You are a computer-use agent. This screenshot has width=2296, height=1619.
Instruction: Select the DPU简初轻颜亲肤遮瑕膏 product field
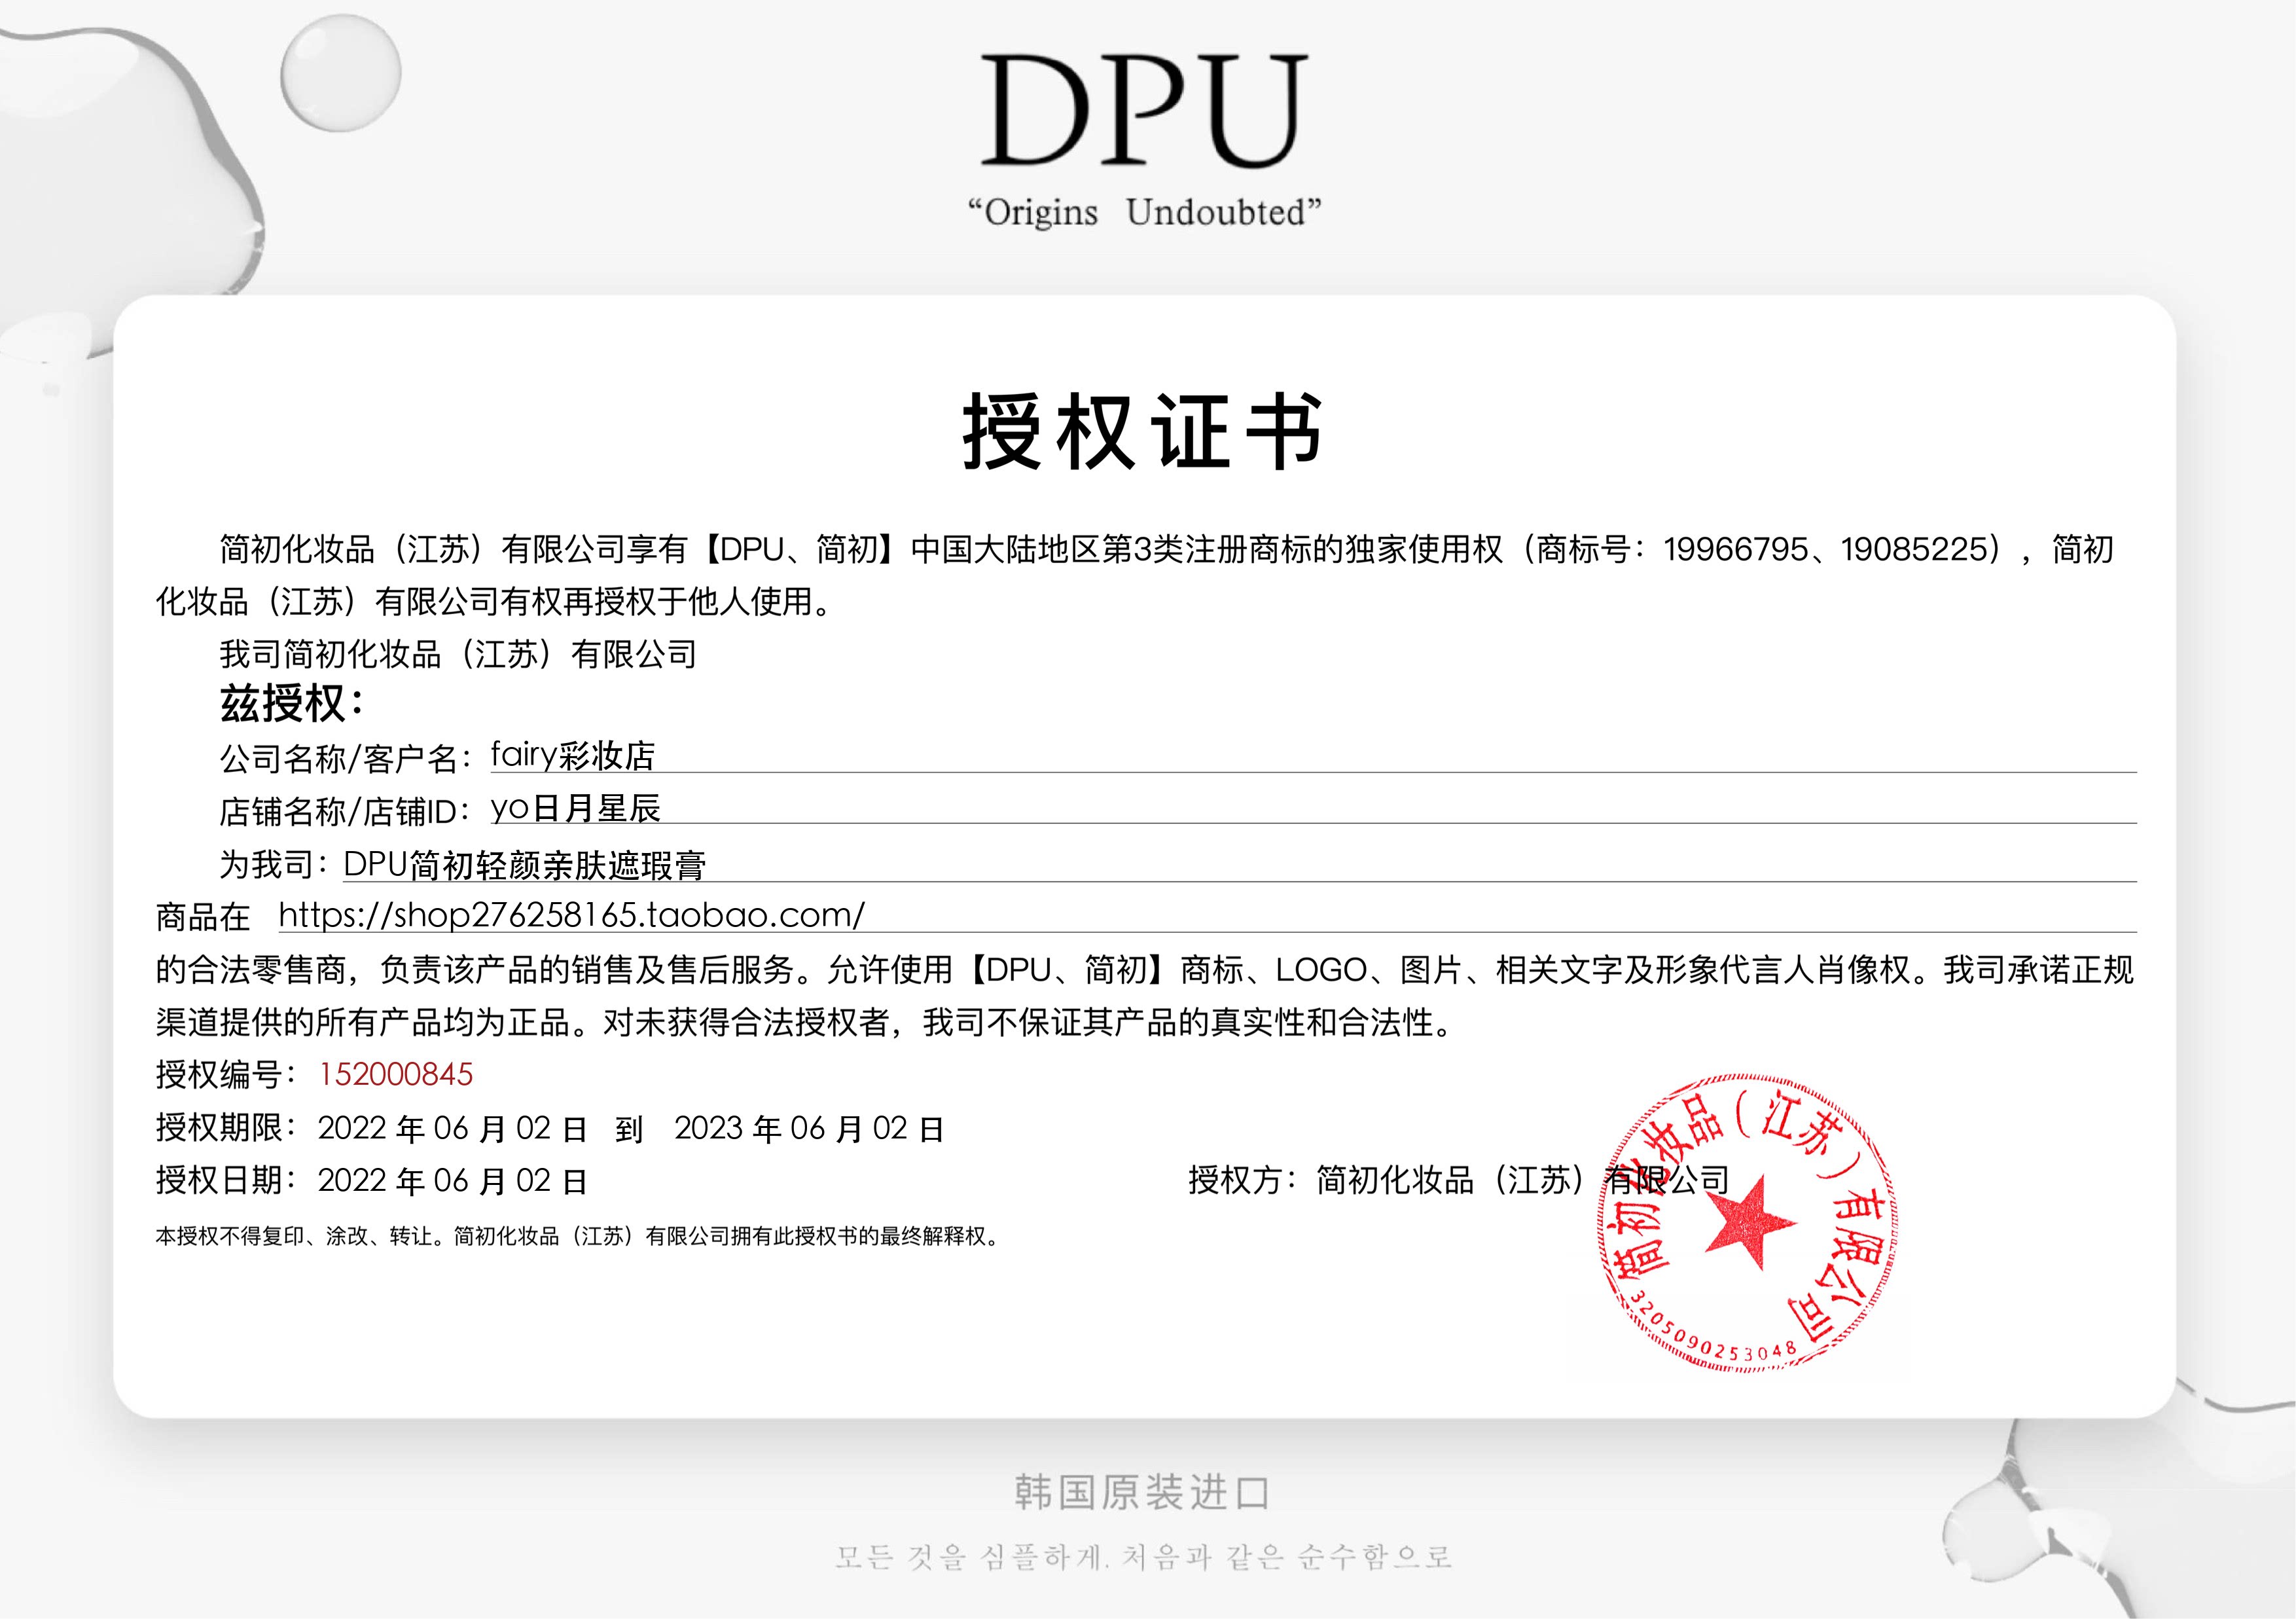tap(524, 865)
